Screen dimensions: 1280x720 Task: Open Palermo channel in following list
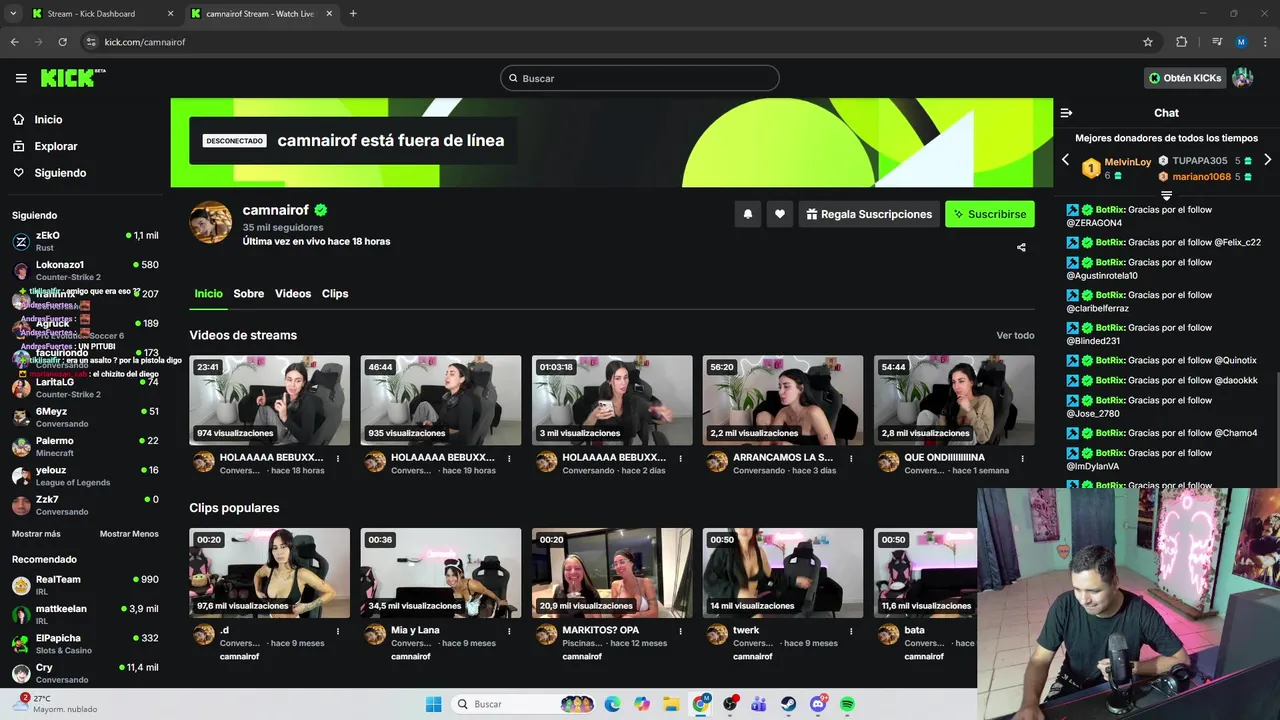point(85,446)
